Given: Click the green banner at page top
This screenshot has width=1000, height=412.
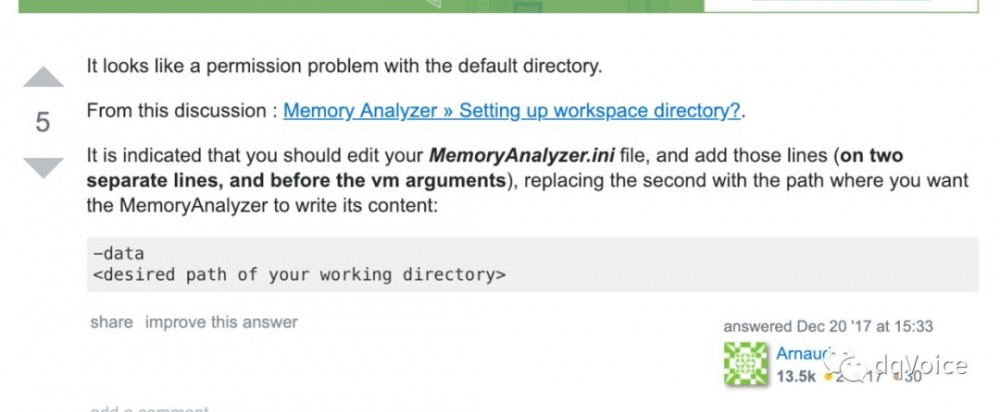Looking at the screenshot, I should [300, 5].
